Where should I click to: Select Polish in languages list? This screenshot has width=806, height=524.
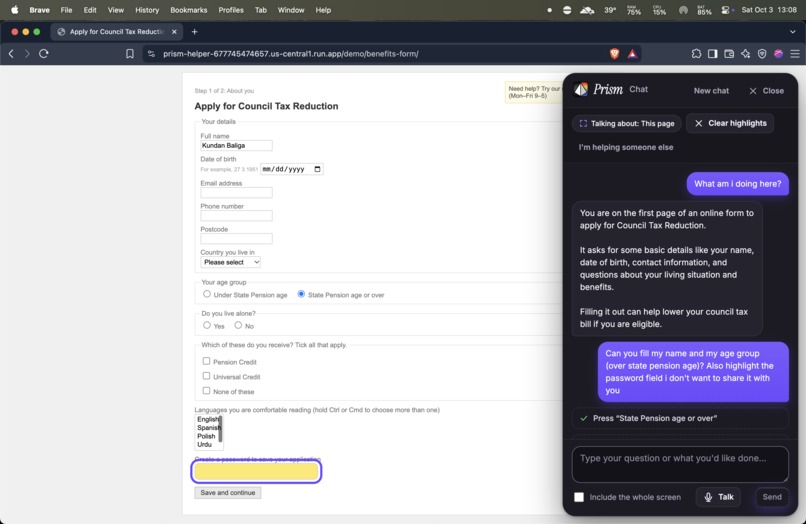[x=208, y=436]
